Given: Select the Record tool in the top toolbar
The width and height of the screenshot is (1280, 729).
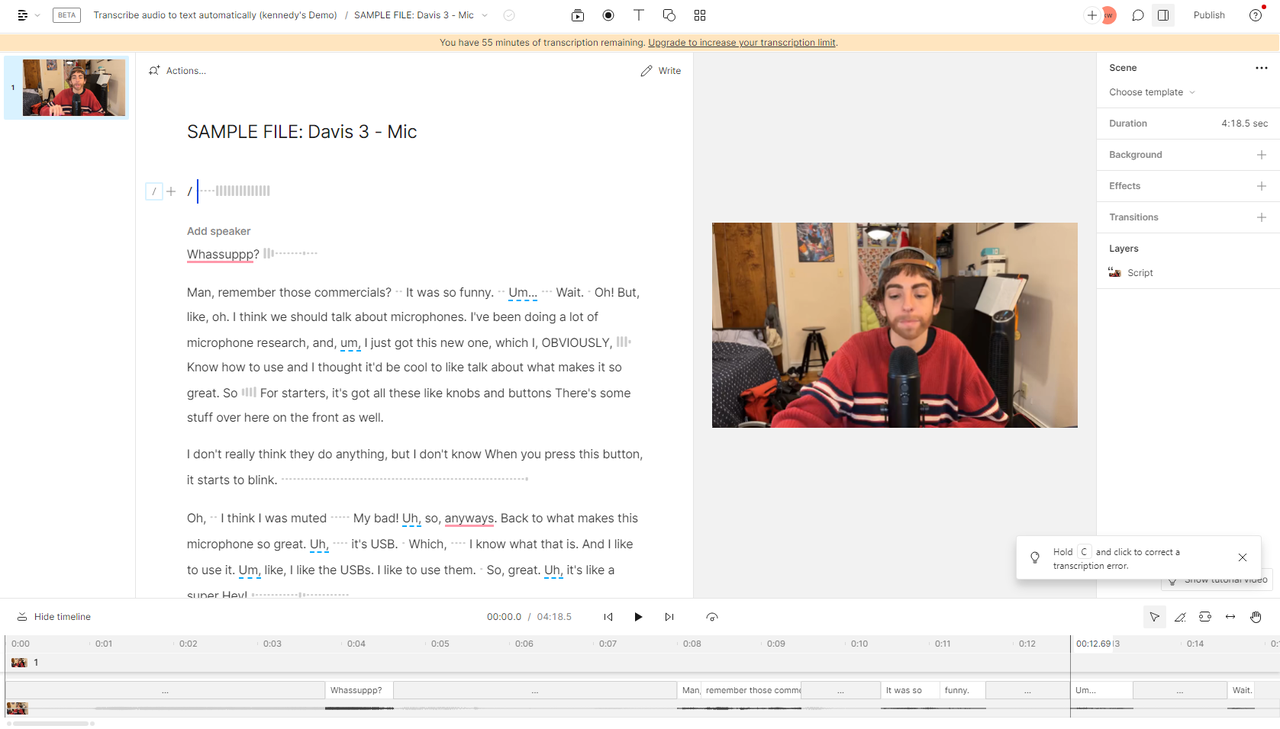Looking at the screenshot, I should click(x=607, y=15).
